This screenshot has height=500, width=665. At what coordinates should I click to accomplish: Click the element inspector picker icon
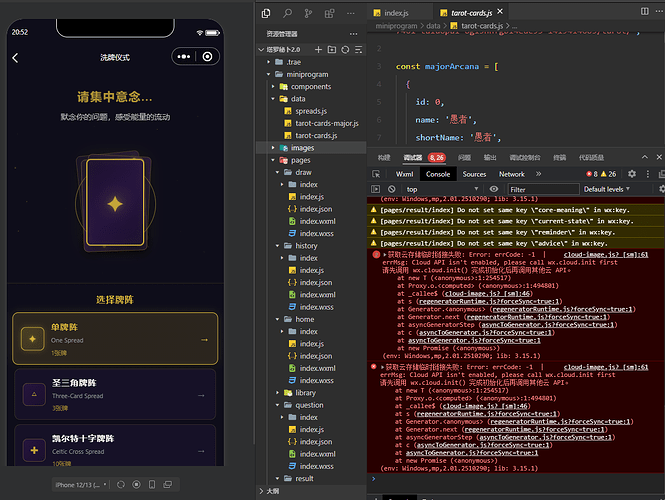(376, 174)
